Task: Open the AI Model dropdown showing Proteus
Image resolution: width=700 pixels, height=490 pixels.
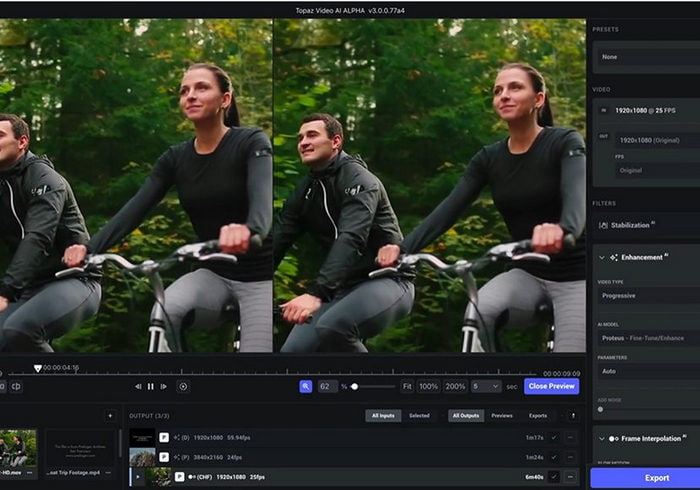Action: tap(649, 338)
